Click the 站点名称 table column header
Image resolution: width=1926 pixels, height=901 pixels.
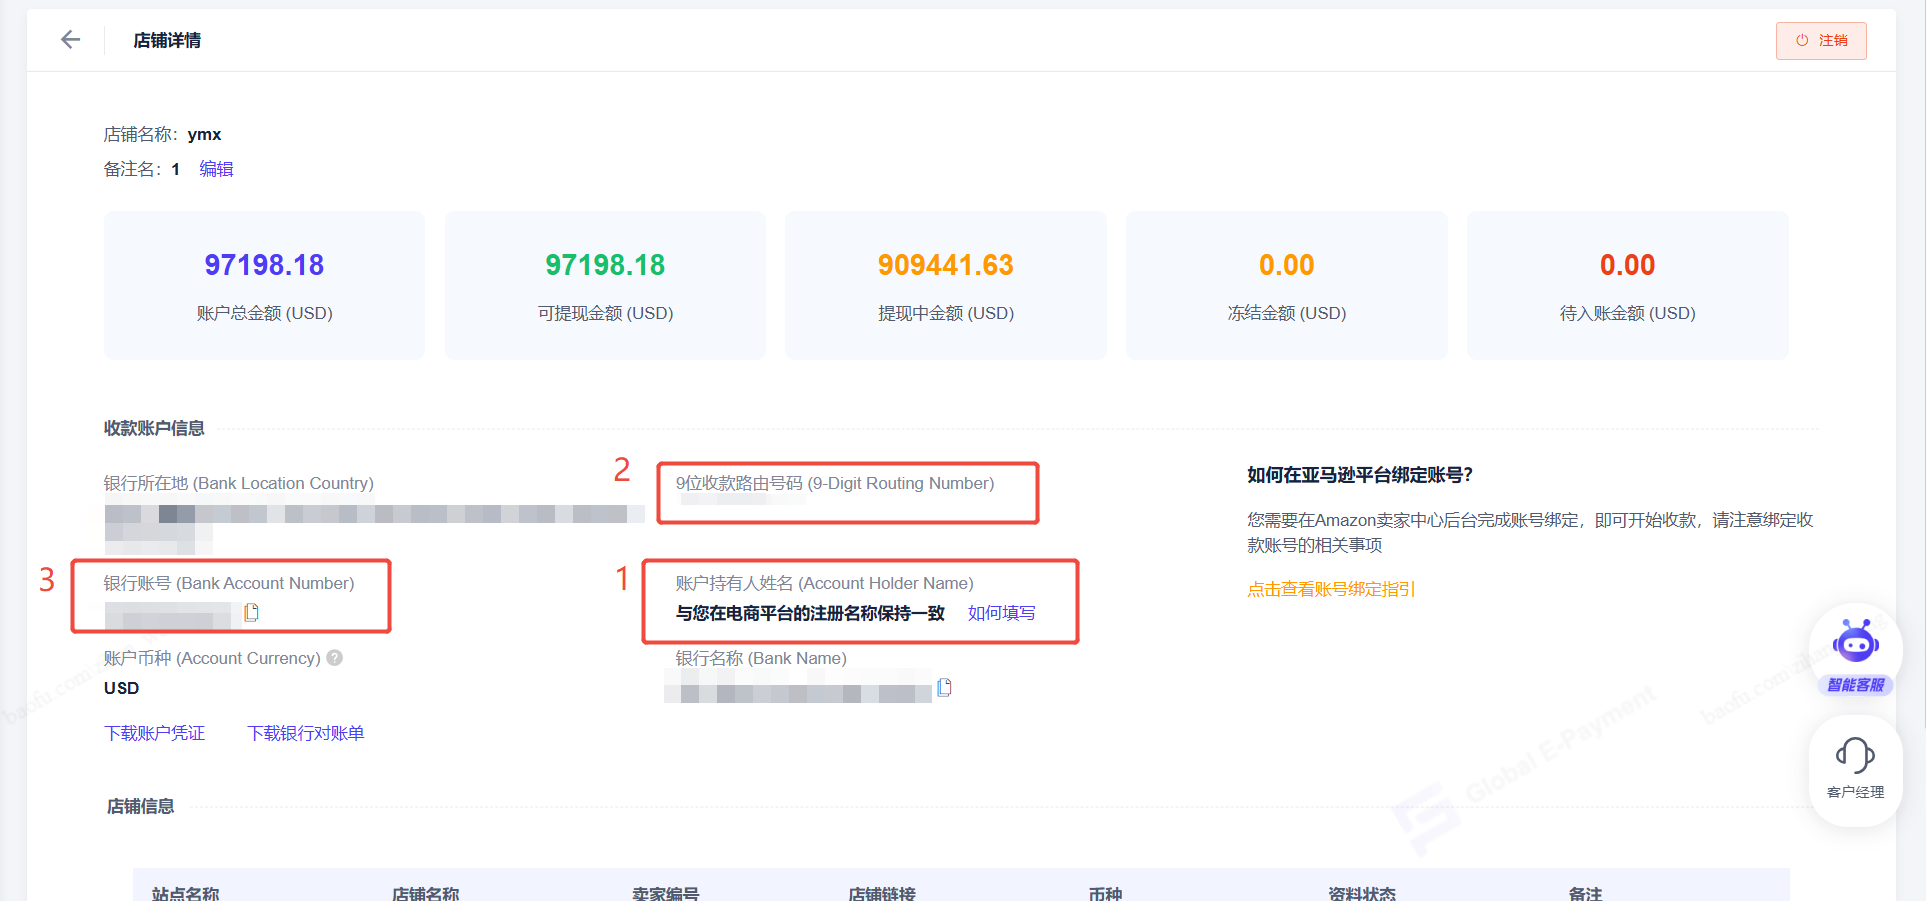coord(186,893)
